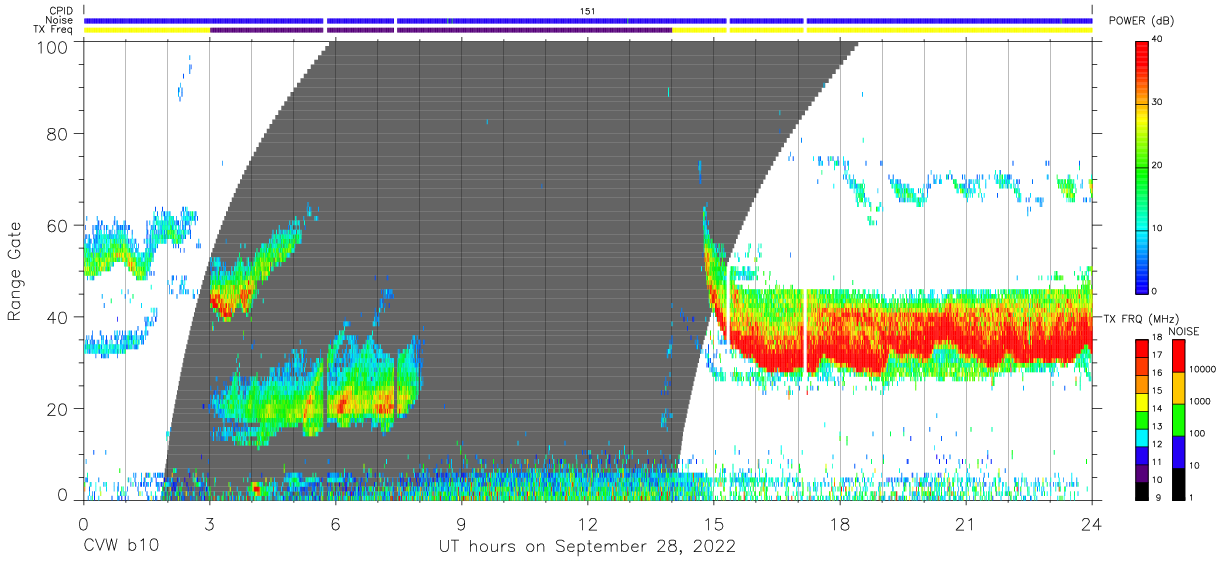Click the '10000' label on the NOISE scale
1228x567 pixels.
point(1201,369)
